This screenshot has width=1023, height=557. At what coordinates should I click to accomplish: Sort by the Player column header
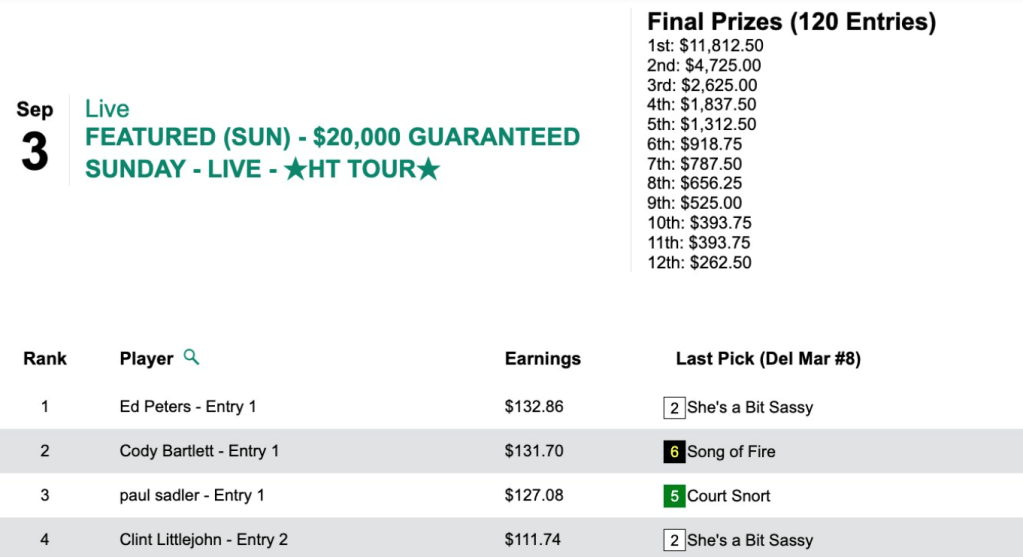[146, 358]
